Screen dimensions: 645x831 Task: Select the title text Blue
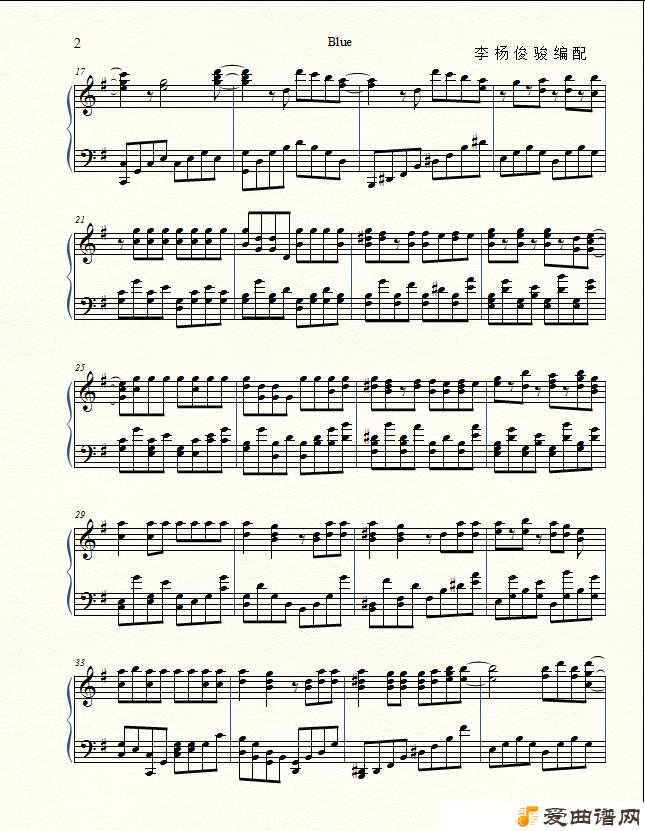340,42
